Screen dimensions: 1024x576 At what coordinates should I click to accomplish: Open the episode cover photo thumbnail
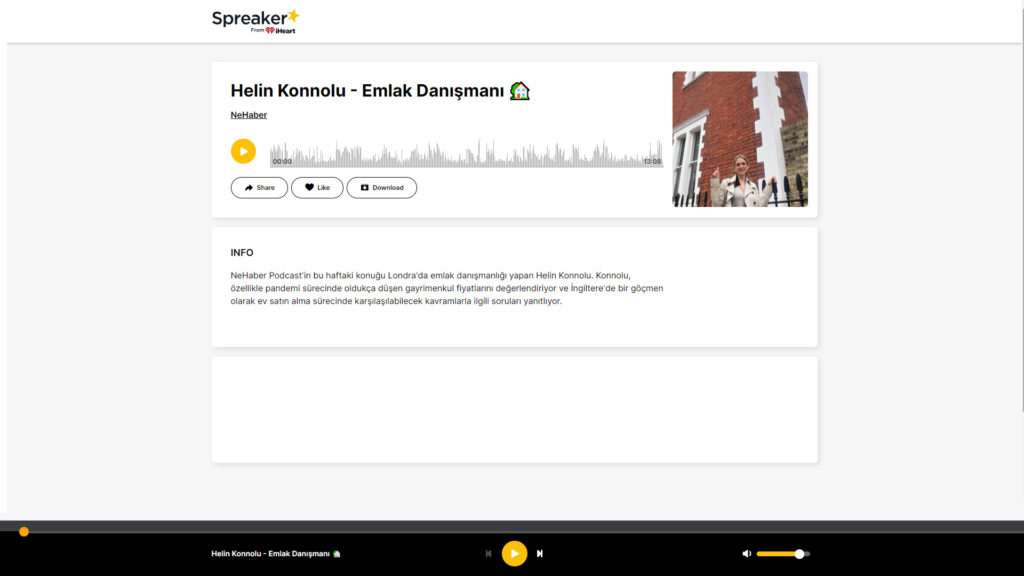point(740,139)
